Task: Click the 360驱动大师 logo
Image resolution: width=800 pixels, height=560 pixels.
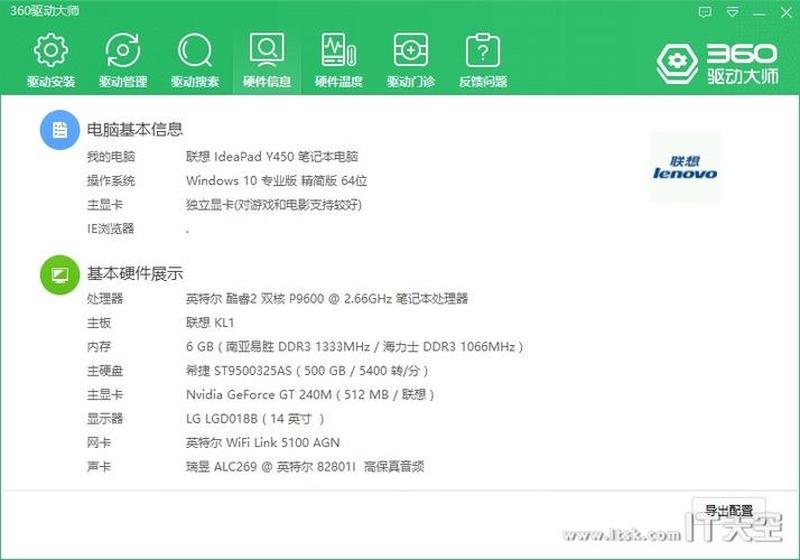Action: 717,64
